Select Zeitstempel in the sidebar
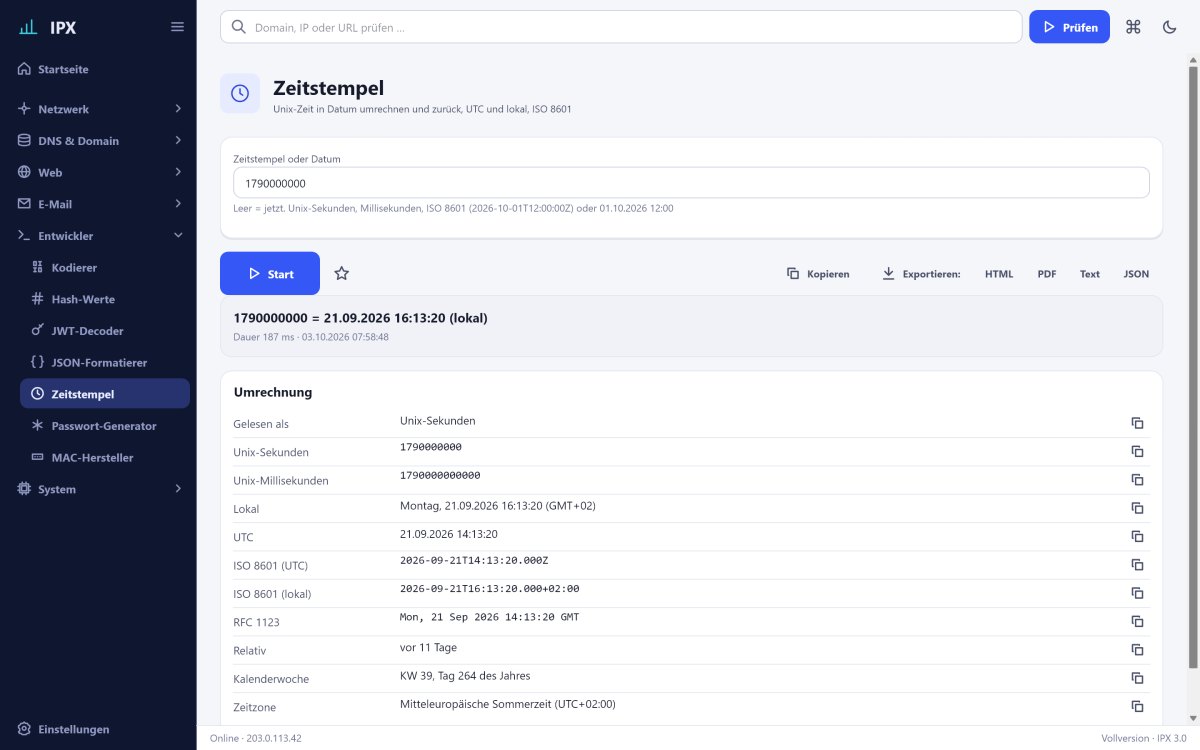This screenshot has width=1200, height=750. pyautogui.click(x=105, y=393)
